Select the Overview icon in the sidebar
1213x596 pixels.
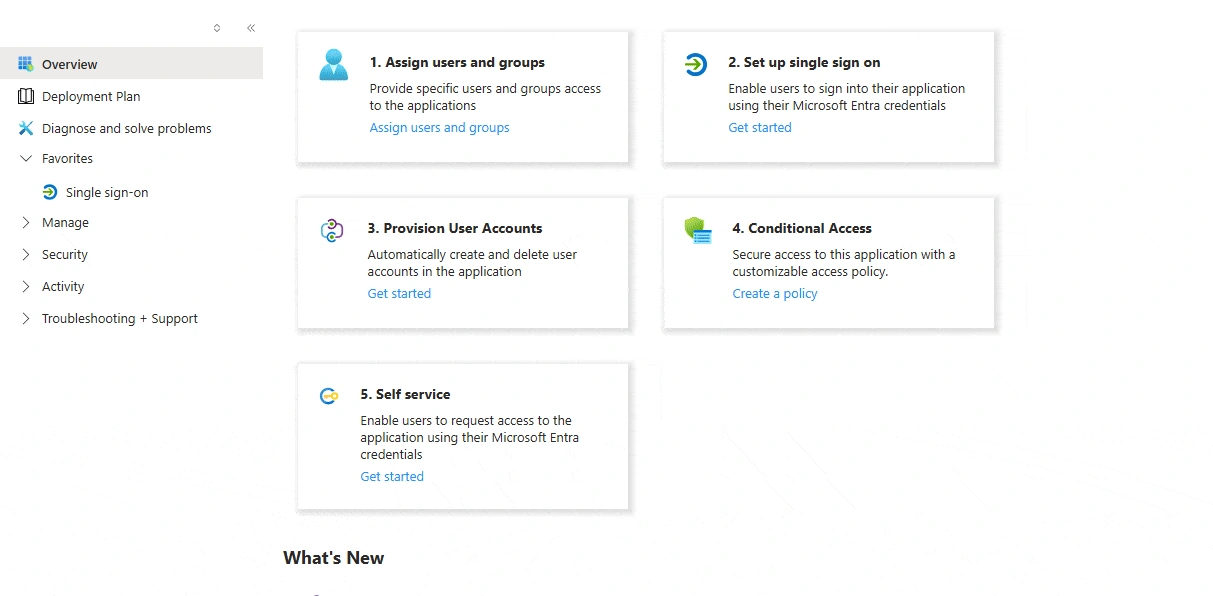click(24, 64)
